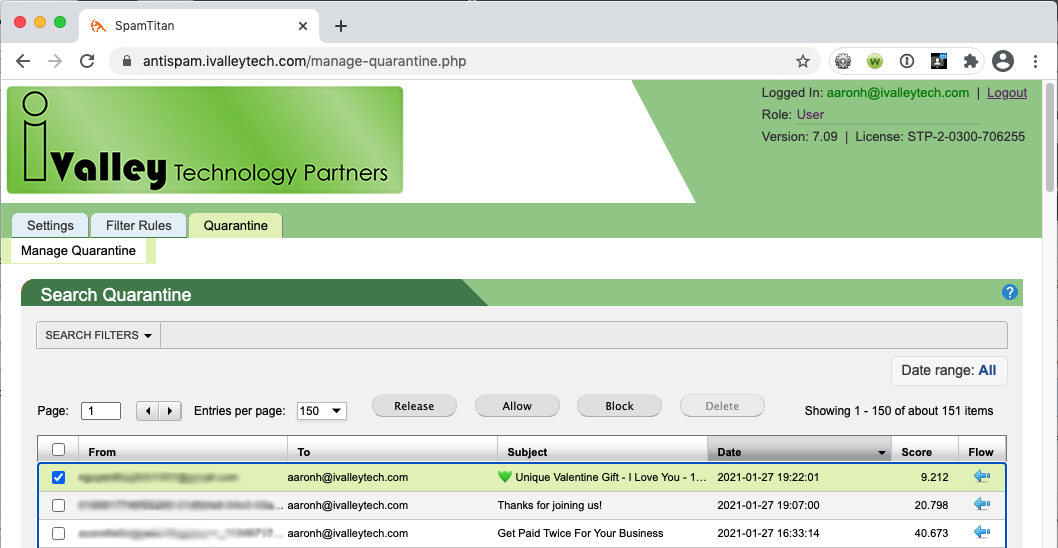1058x548 pixels.
Task: Open the Chrome profile avatar icon
Action: coord(1002,61)
